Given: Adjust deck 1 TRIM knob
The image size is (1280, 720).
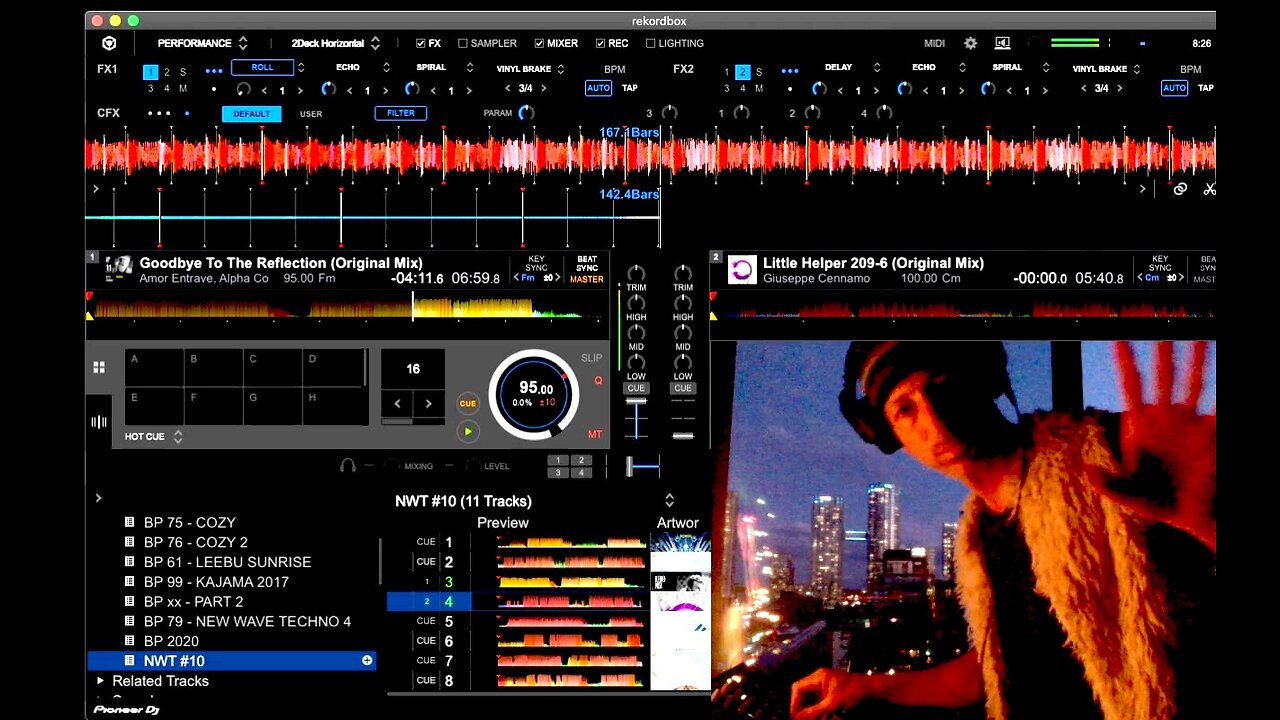Looking at the screenshot, I should tap(636, 273).
